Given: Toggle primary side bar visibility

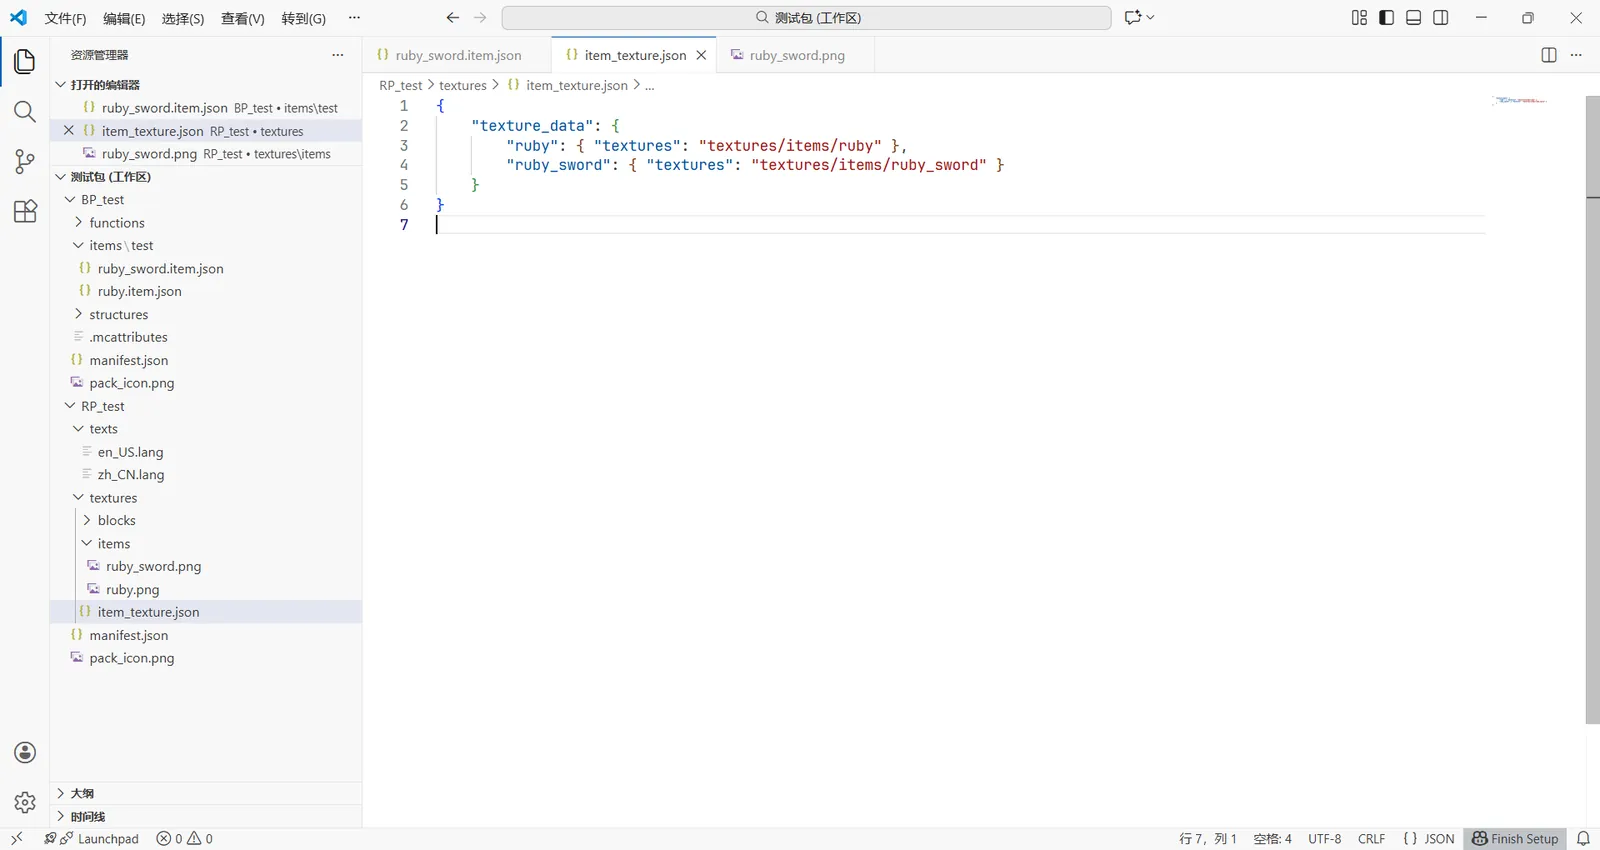Looking at the screenshot, I should point(1386,18).
